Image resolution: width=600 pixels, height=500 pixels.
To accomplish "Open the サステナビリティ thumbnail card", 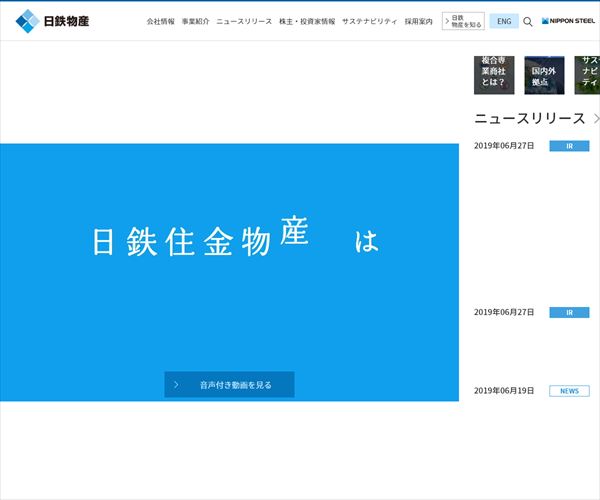I will (x=587, y=75).
